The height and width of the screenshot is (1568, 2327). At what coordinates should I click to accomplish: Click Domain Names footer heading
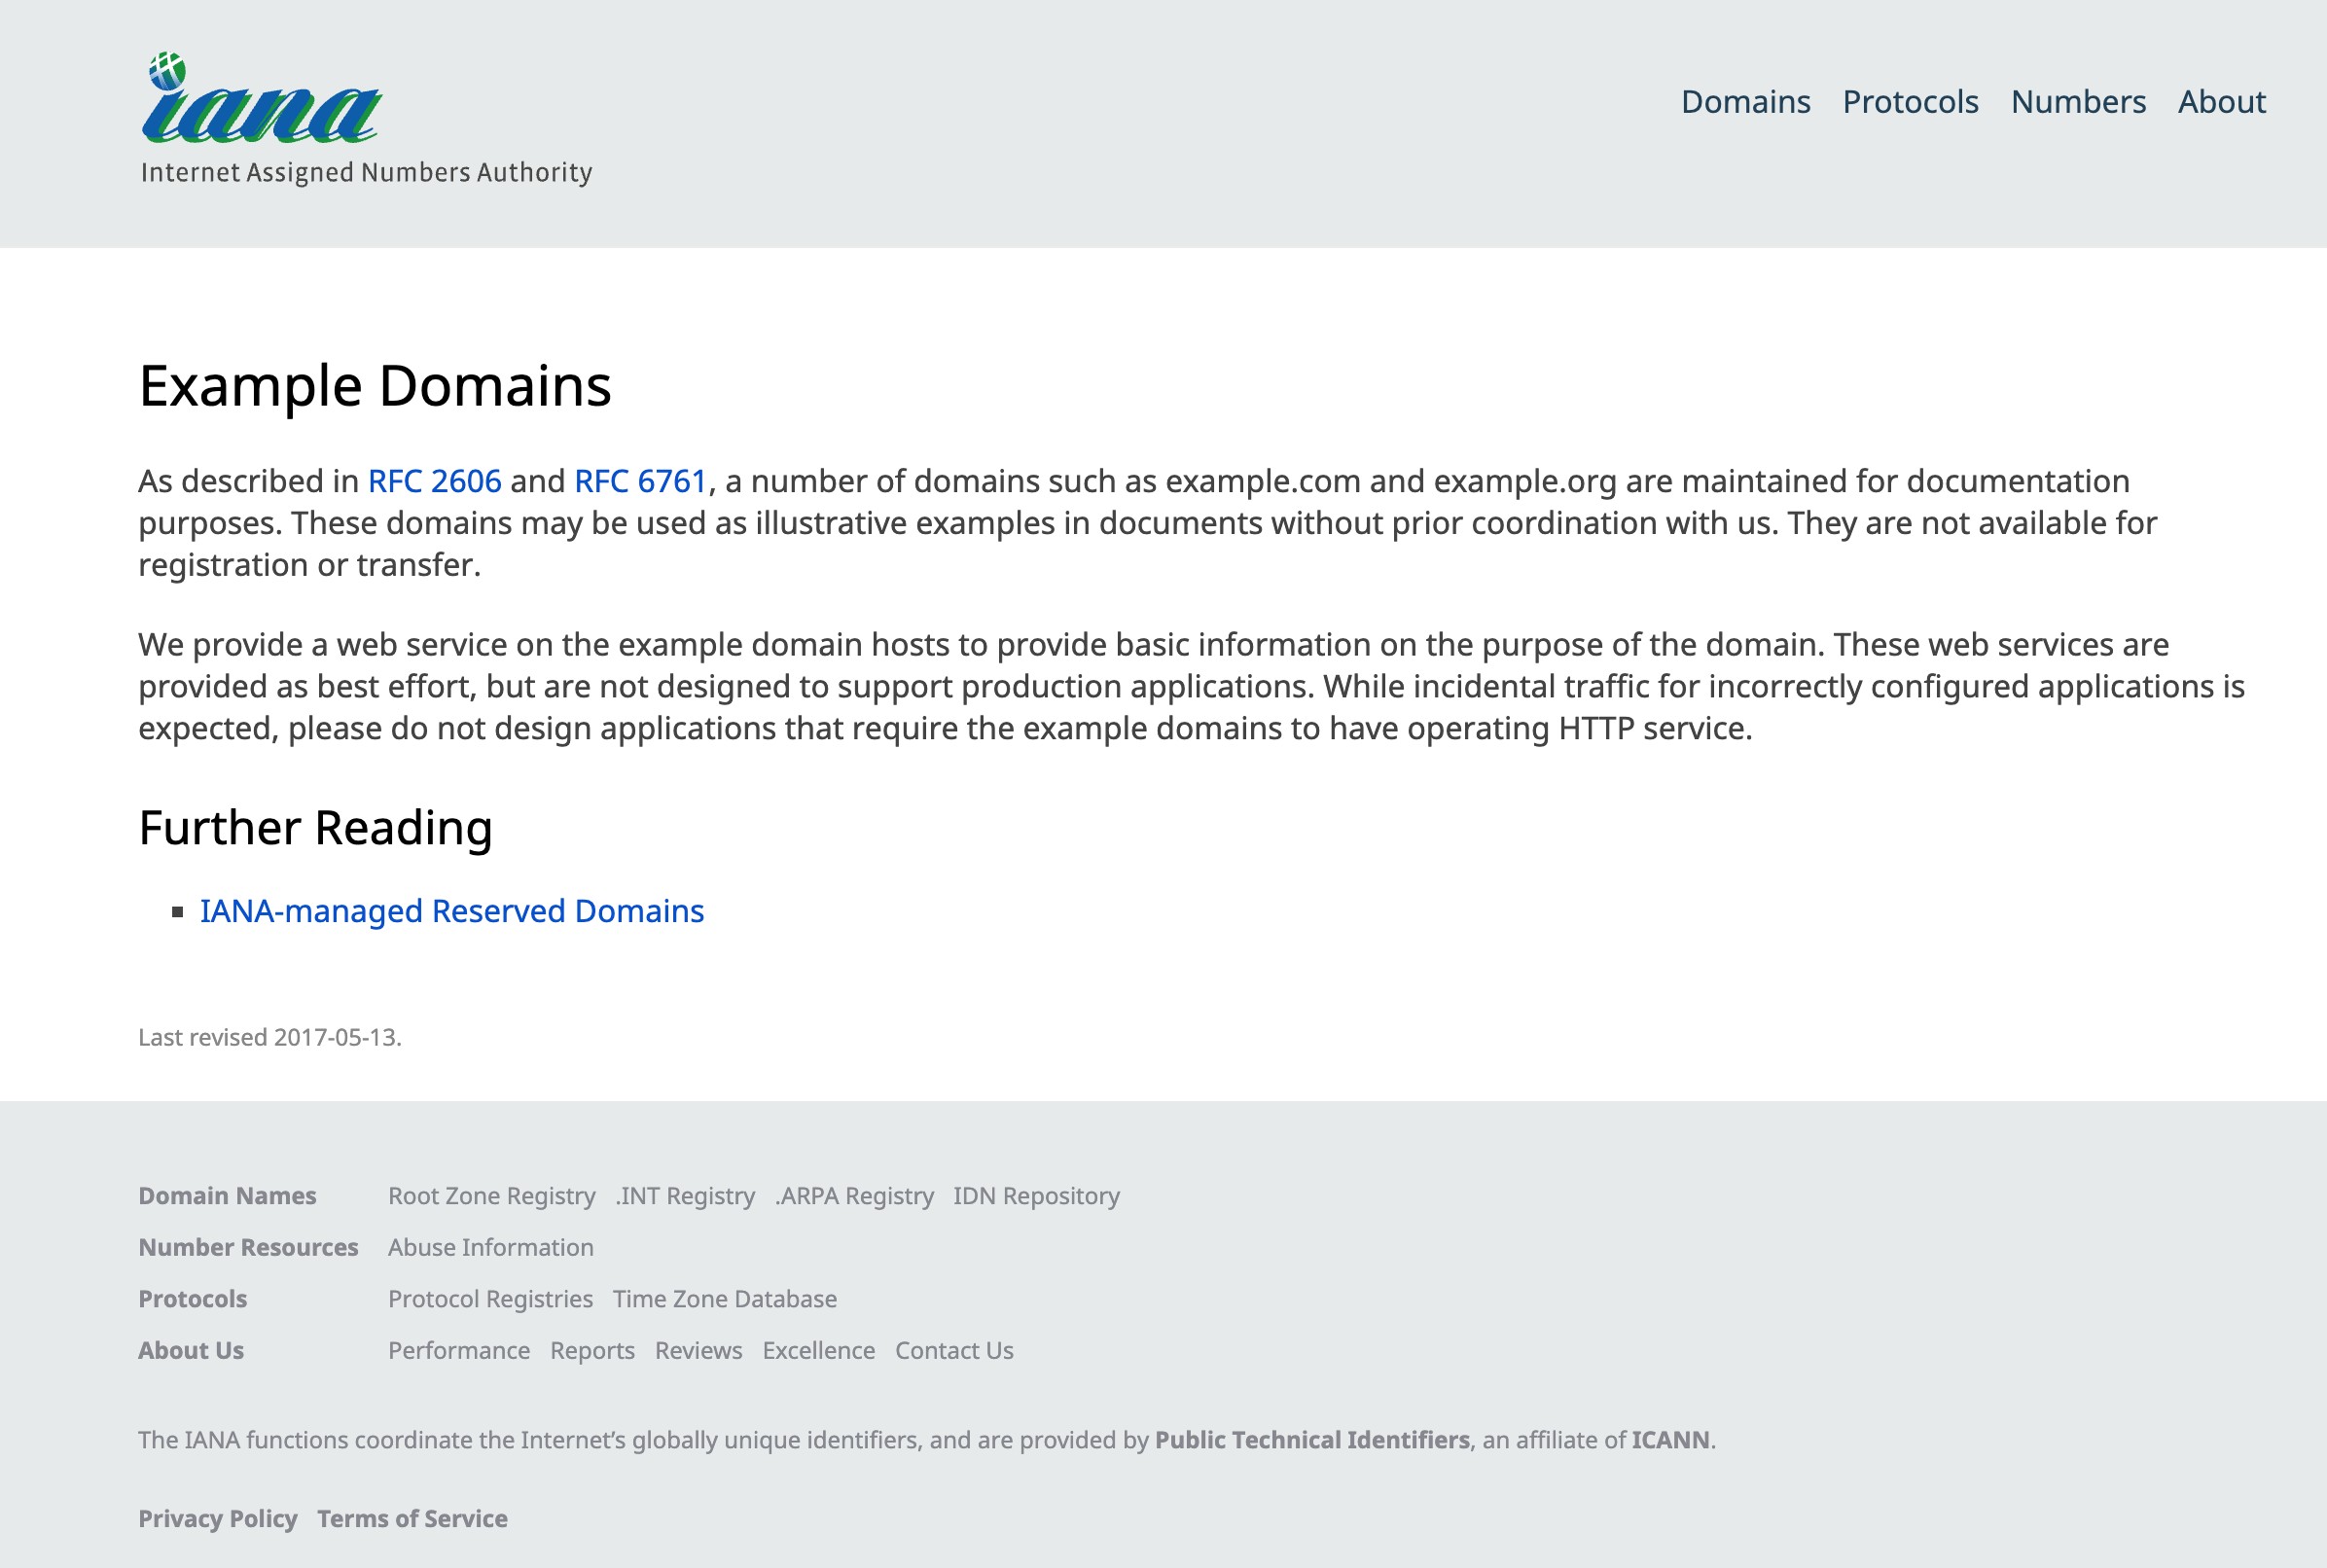227,1196
